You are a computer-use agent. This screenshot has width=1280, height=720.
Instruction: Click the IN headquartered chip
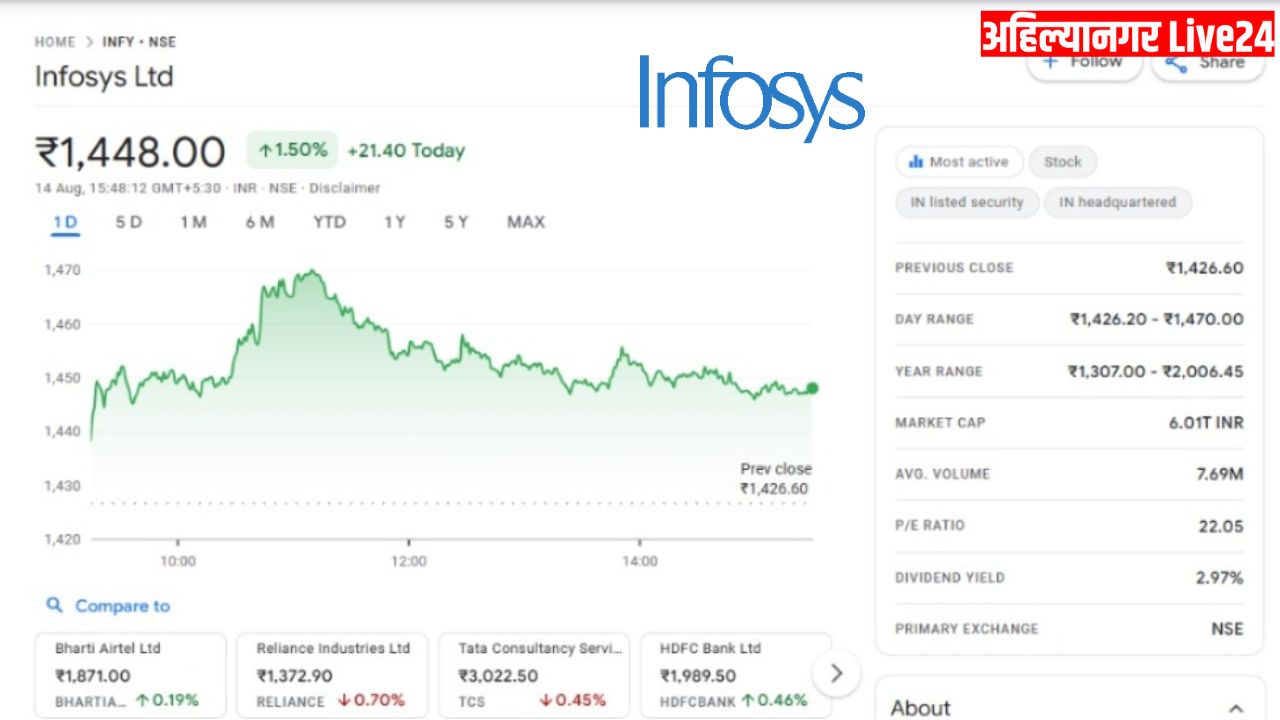tap(1118, 202)
